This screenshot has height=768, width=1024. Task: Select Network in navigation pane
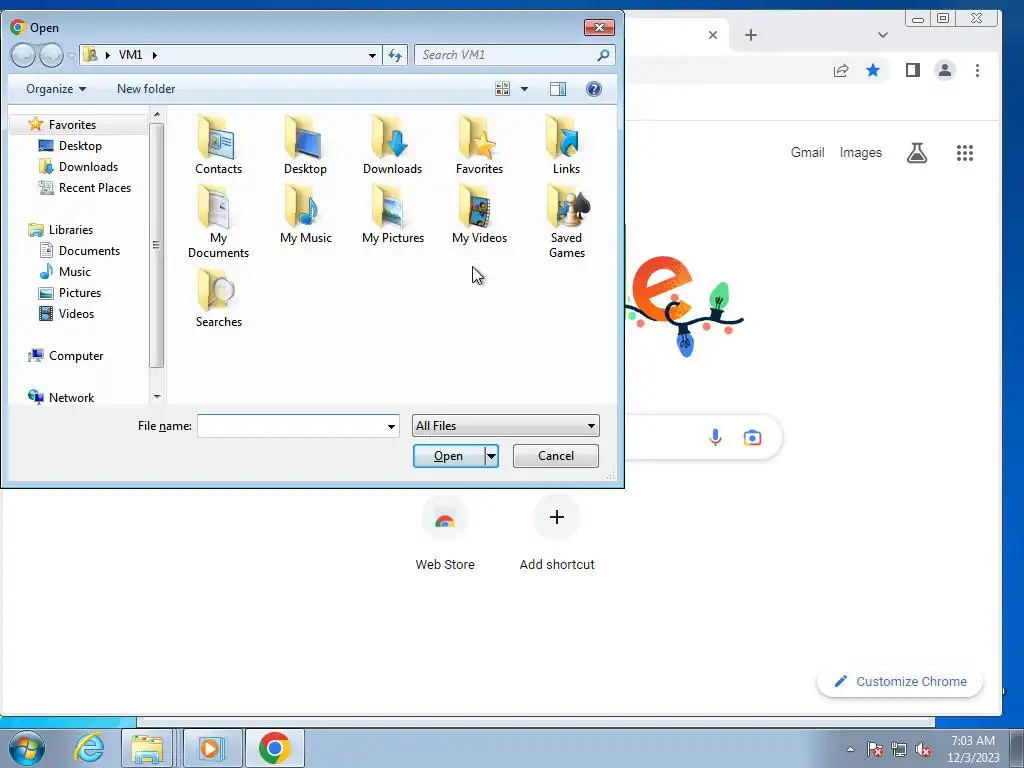71,398
